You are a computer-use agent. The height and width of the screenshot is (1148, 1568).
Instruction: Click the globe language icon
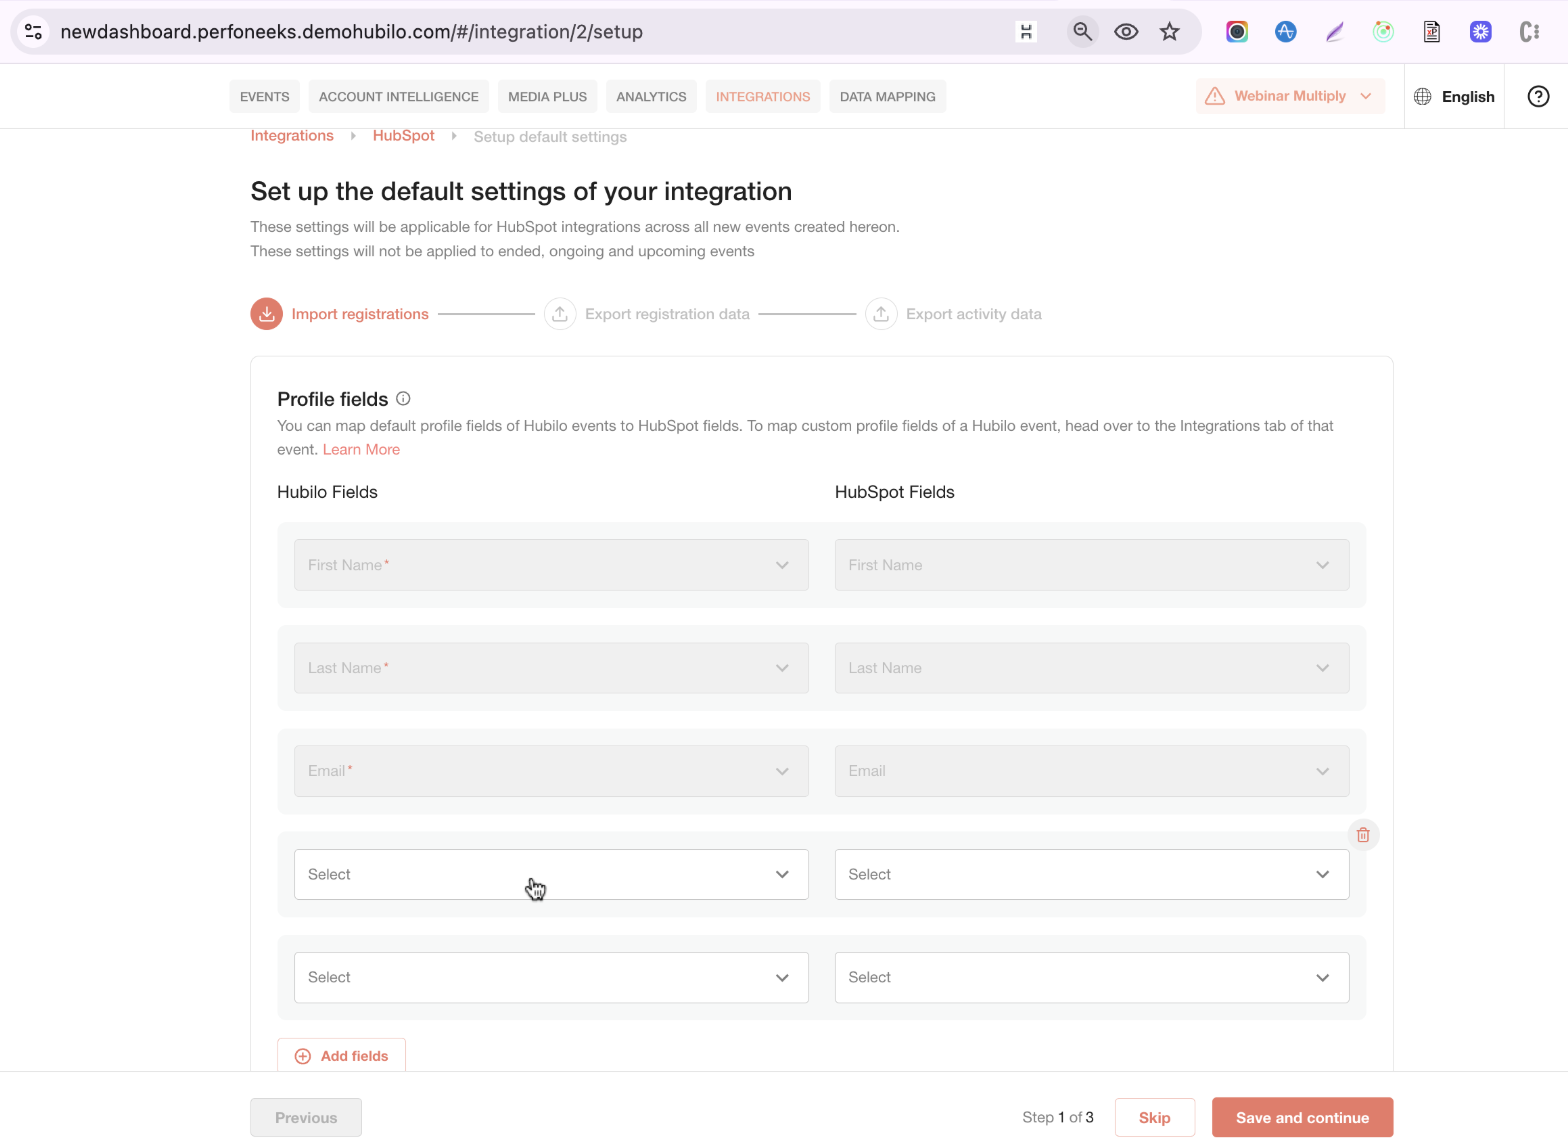pos(1423,96)
